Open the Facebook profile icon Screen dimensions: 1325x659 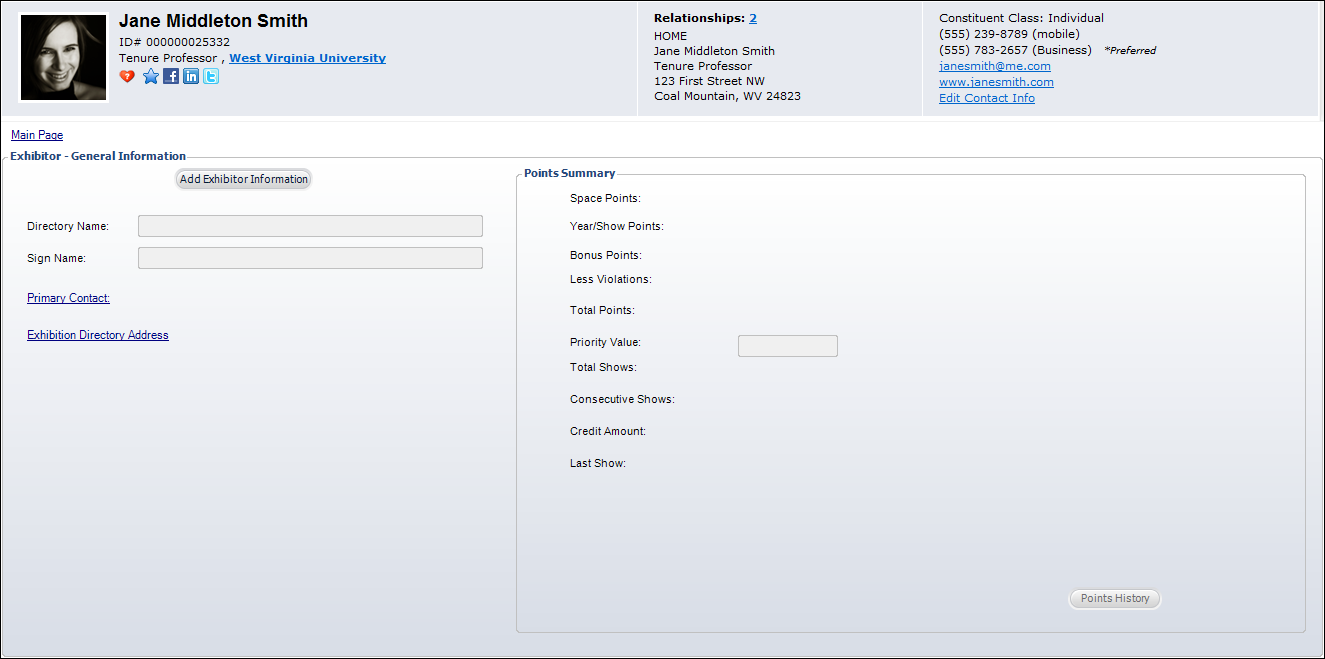coord(171,76)
